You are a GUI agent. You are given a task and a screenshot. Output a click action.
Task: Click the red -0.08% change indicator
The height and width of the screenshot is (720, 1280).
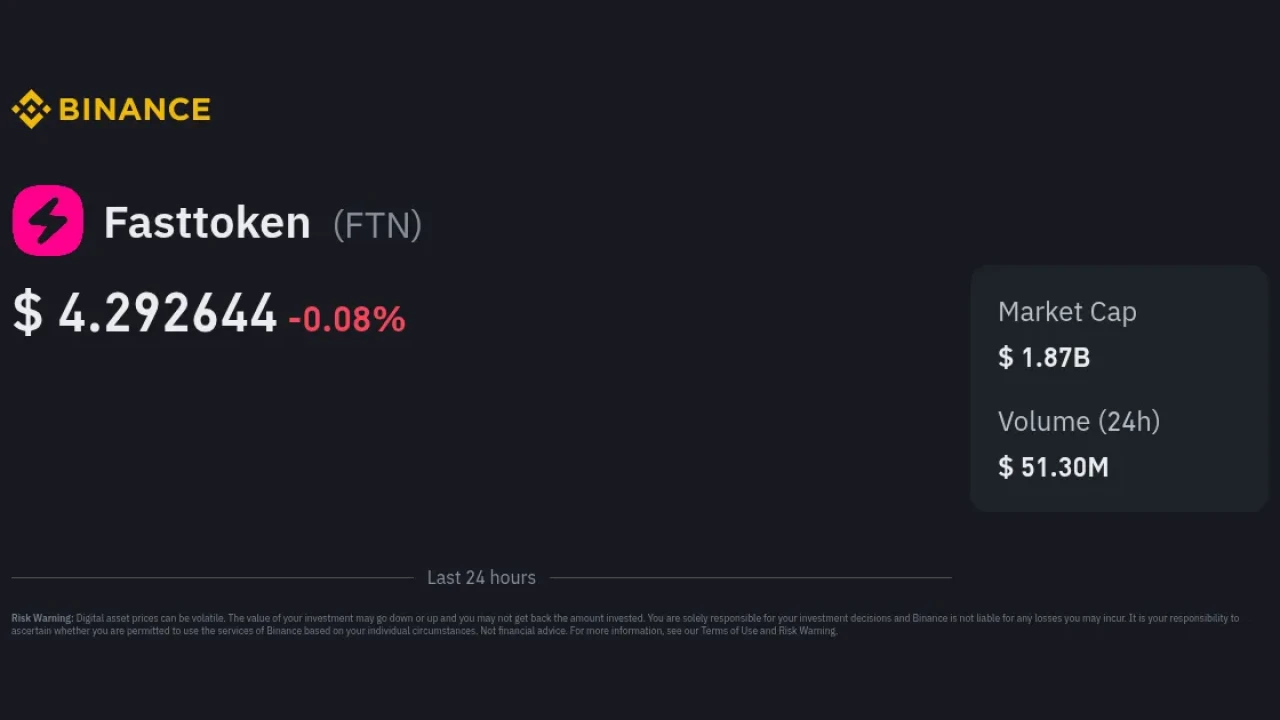(347, 319)
